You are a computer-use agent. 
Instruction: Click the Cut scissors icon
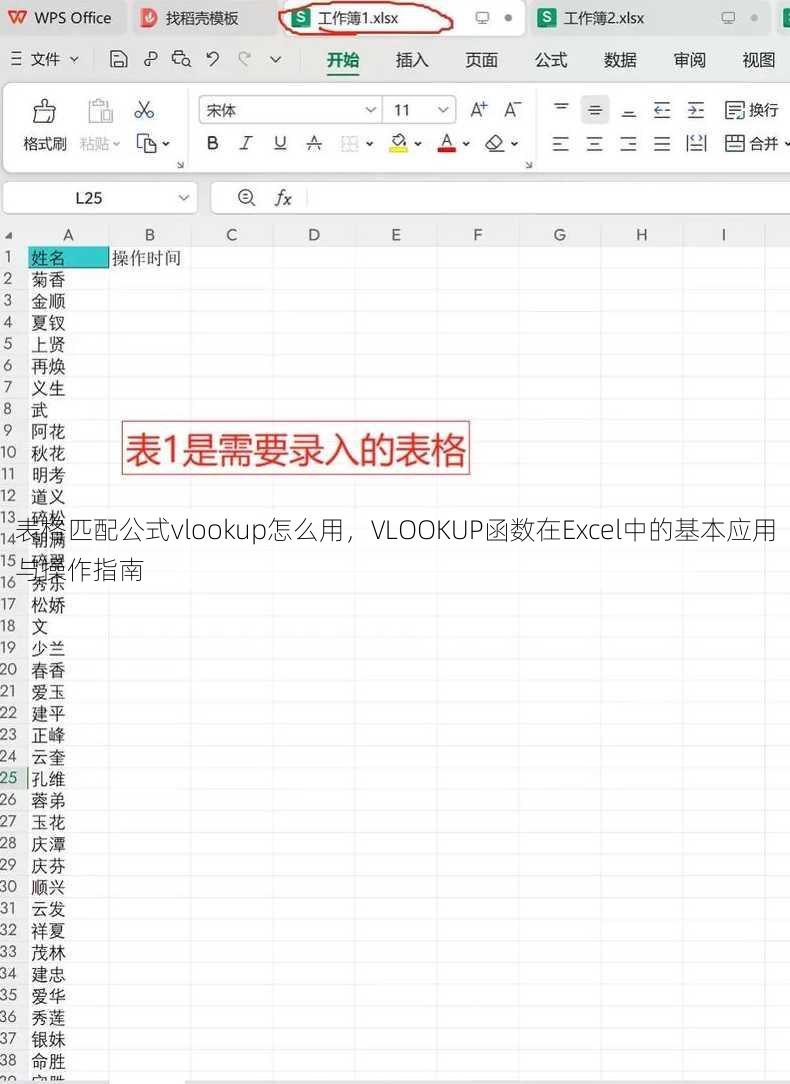(144, 109)
